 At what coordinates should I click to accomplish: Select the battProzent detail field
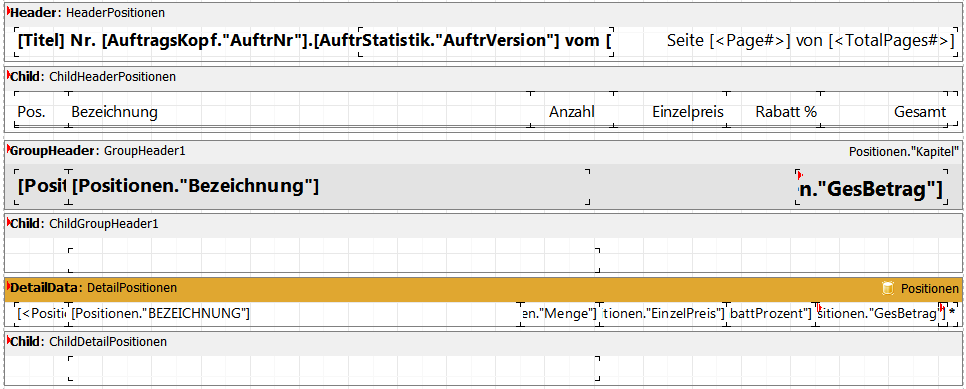click(770, 313)
